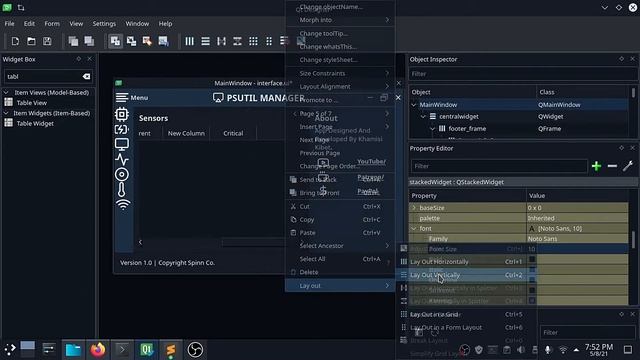Viewport: 640px width, 360px height.
Task: Open Firefox from the taskbar
Action: [98, 350]
